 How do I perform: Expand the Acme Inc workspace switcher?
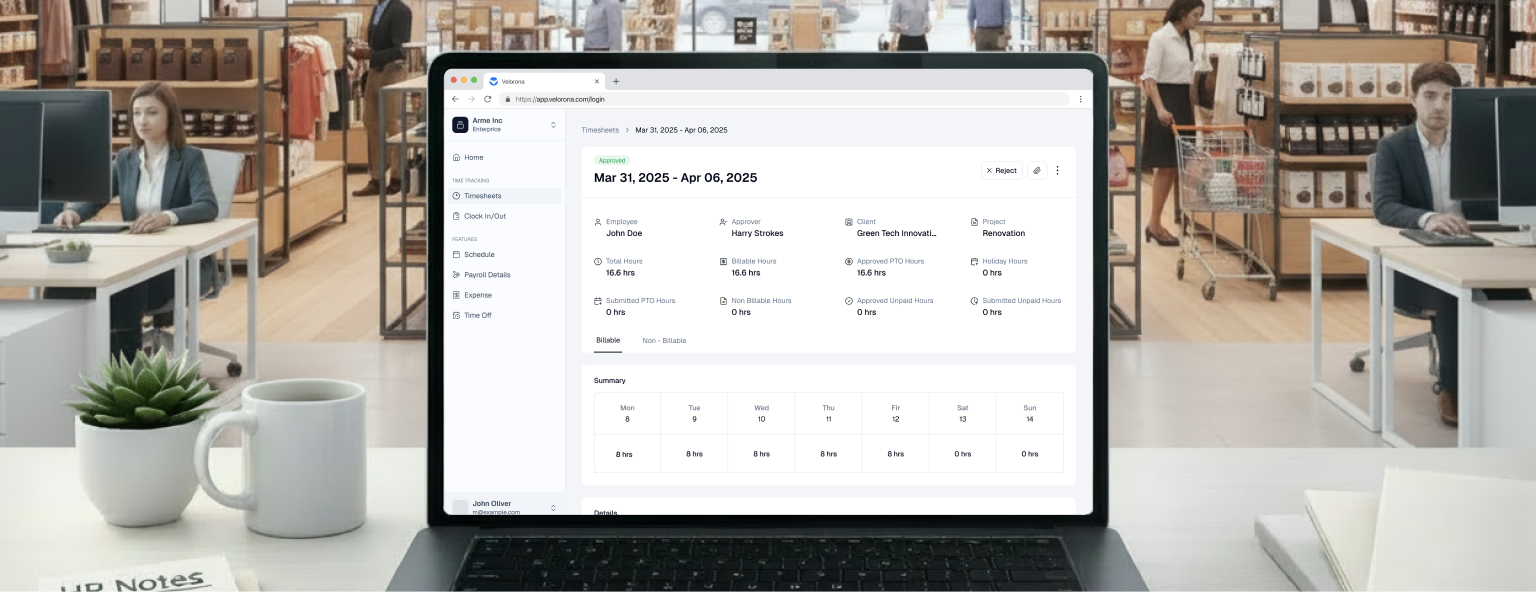pos(553,125)
